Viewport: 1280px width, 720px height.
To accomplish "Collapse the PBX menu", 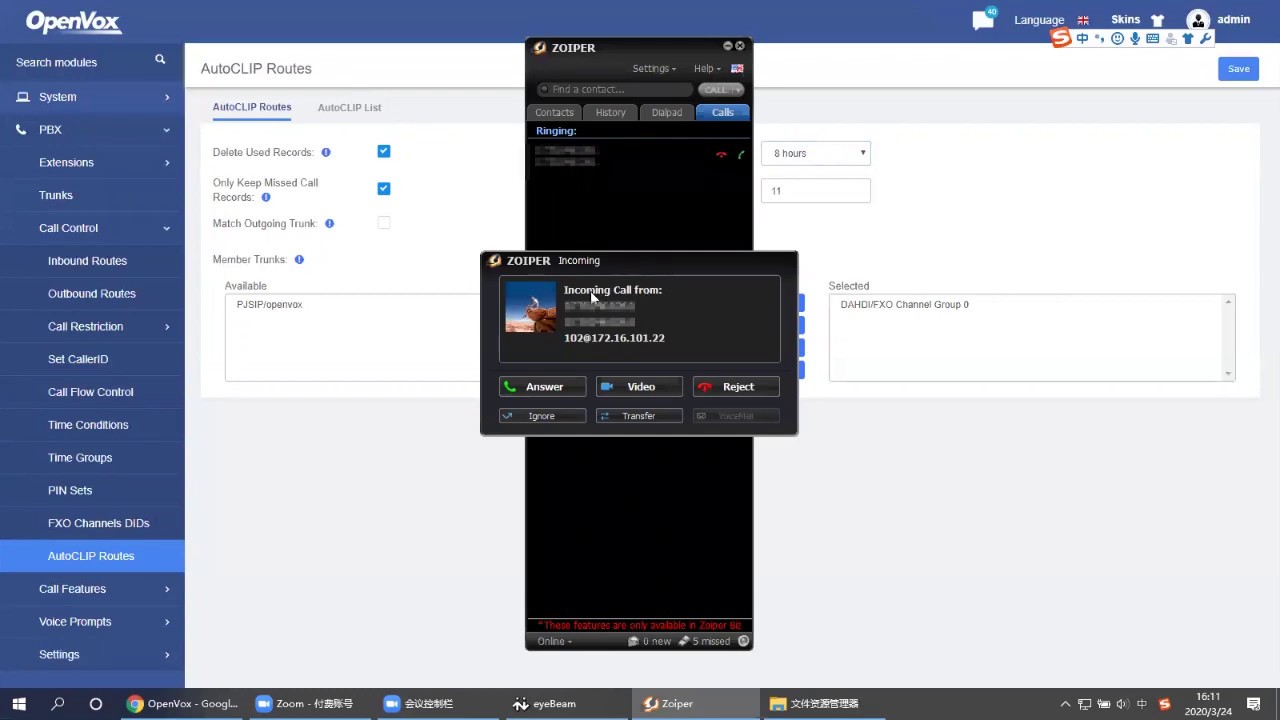I will click(92, 130).
